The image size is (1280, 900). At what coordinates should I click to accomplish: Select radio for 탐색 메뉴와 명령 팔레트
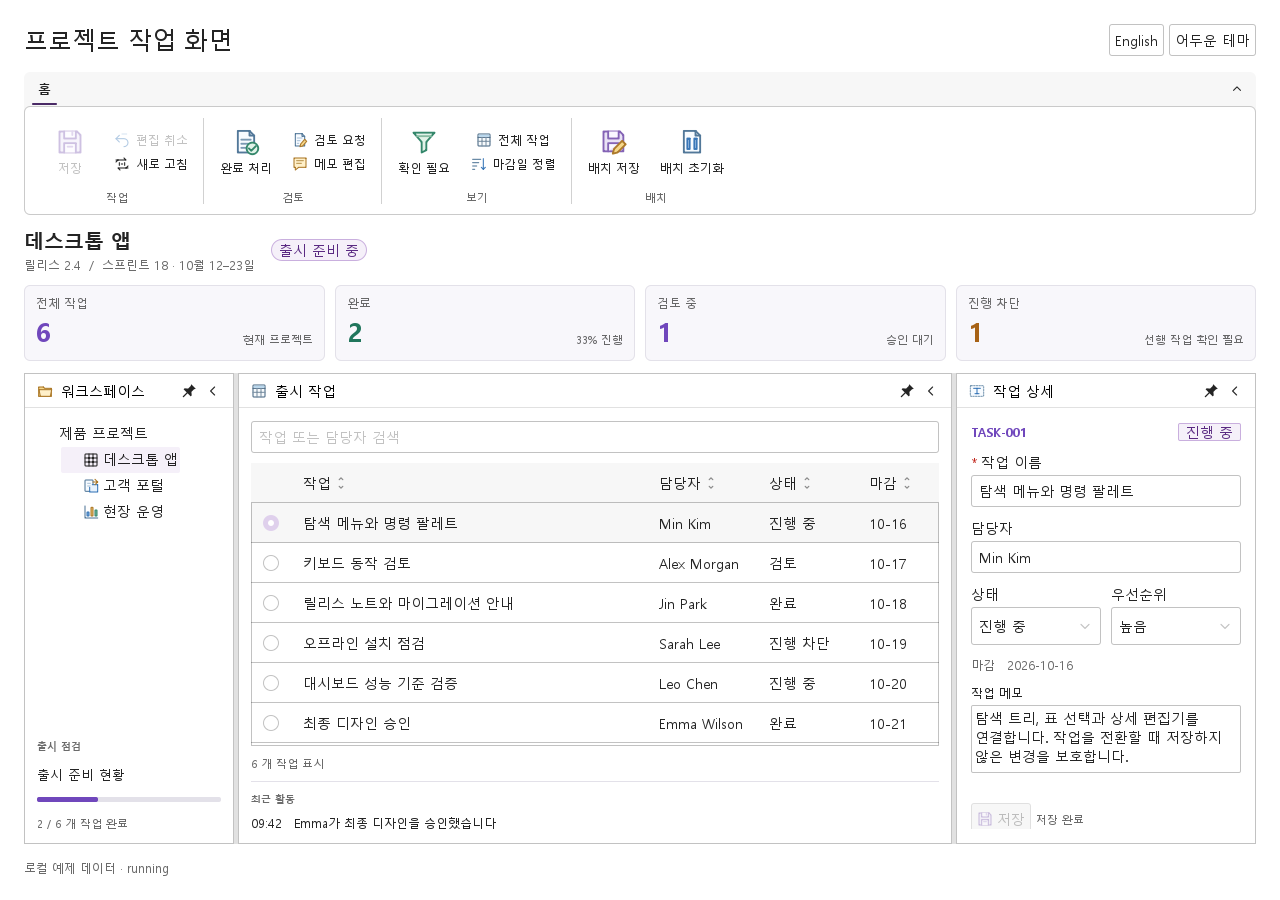(271, 523)
